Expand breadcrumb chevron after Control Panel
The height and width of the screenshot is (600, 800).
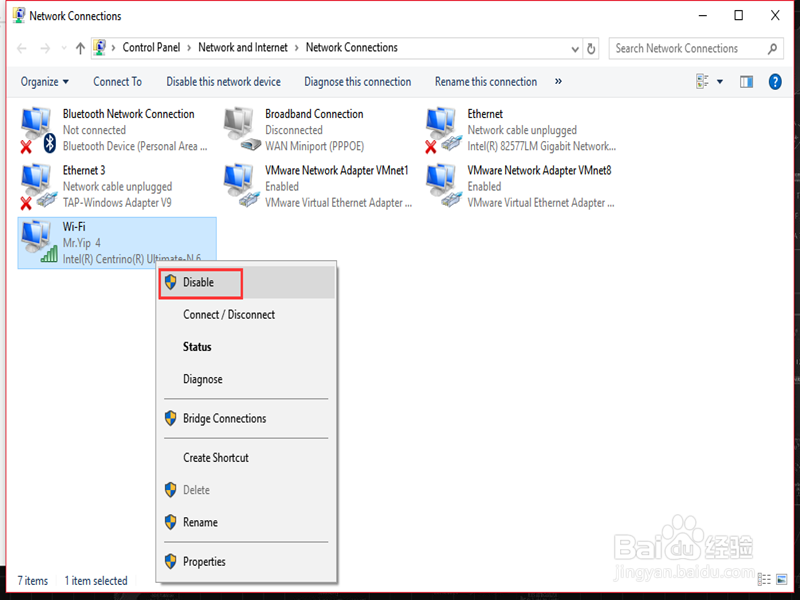[189, 48]
